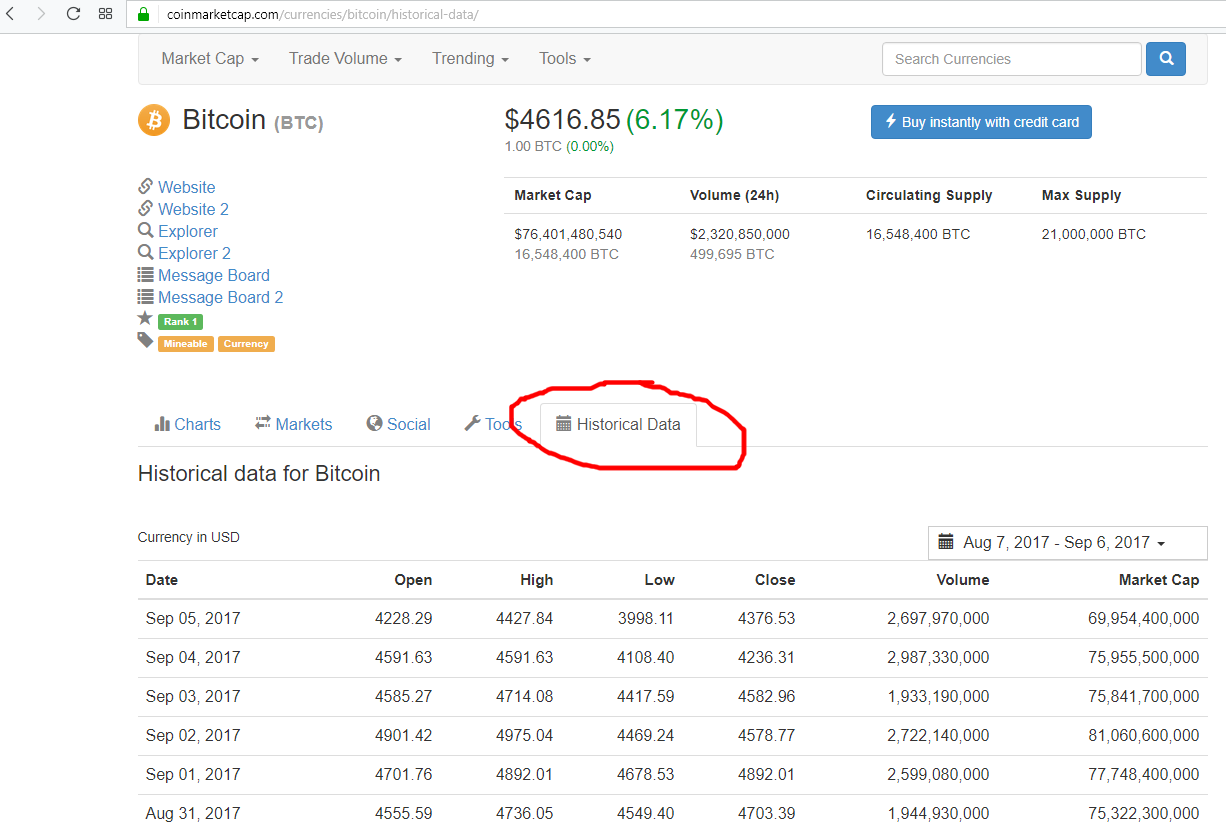
Task: Click the list icon next to Message Board
Action: (x=145, y=275)
